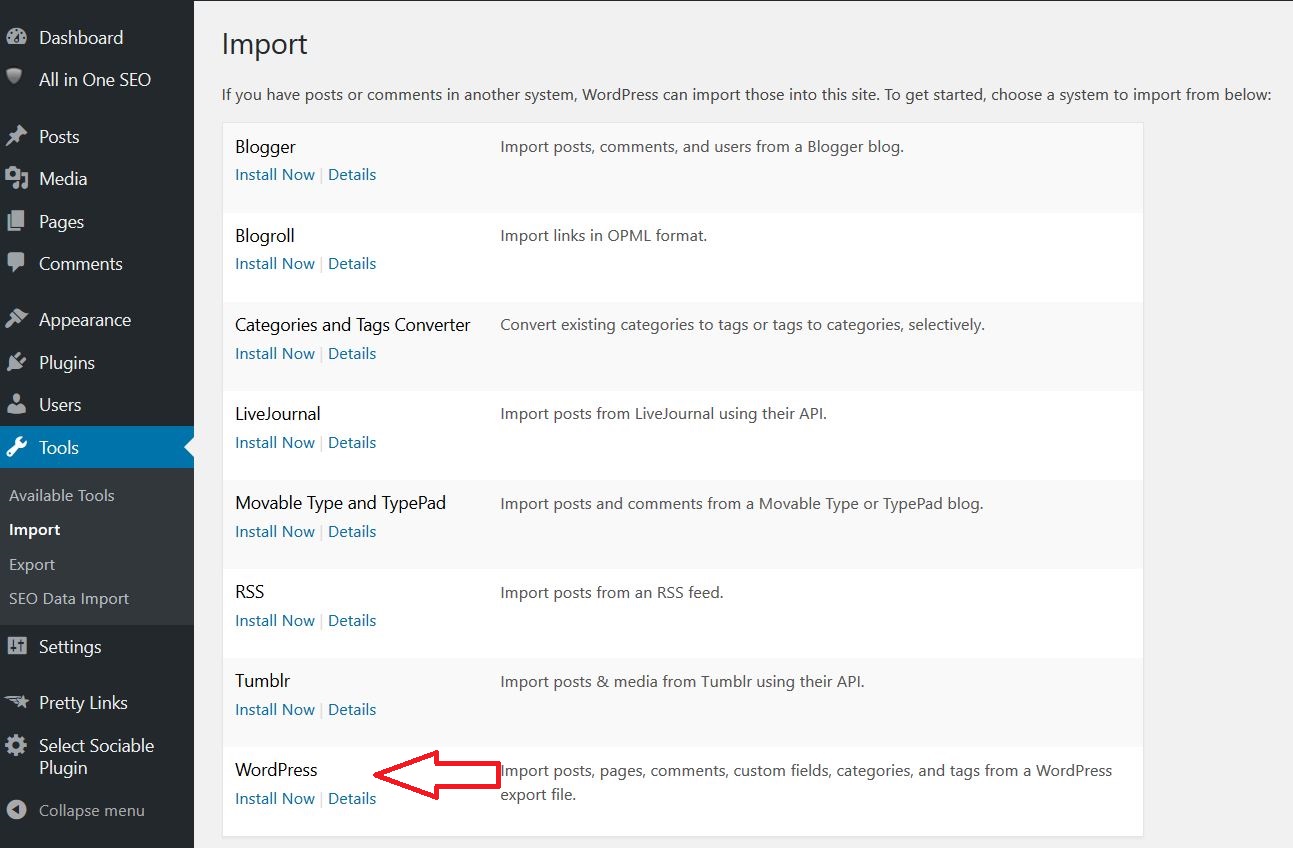Screen dimensions: 1293x848
Task: View Details for Movable Type and TypePad
Action: point(352,531)
